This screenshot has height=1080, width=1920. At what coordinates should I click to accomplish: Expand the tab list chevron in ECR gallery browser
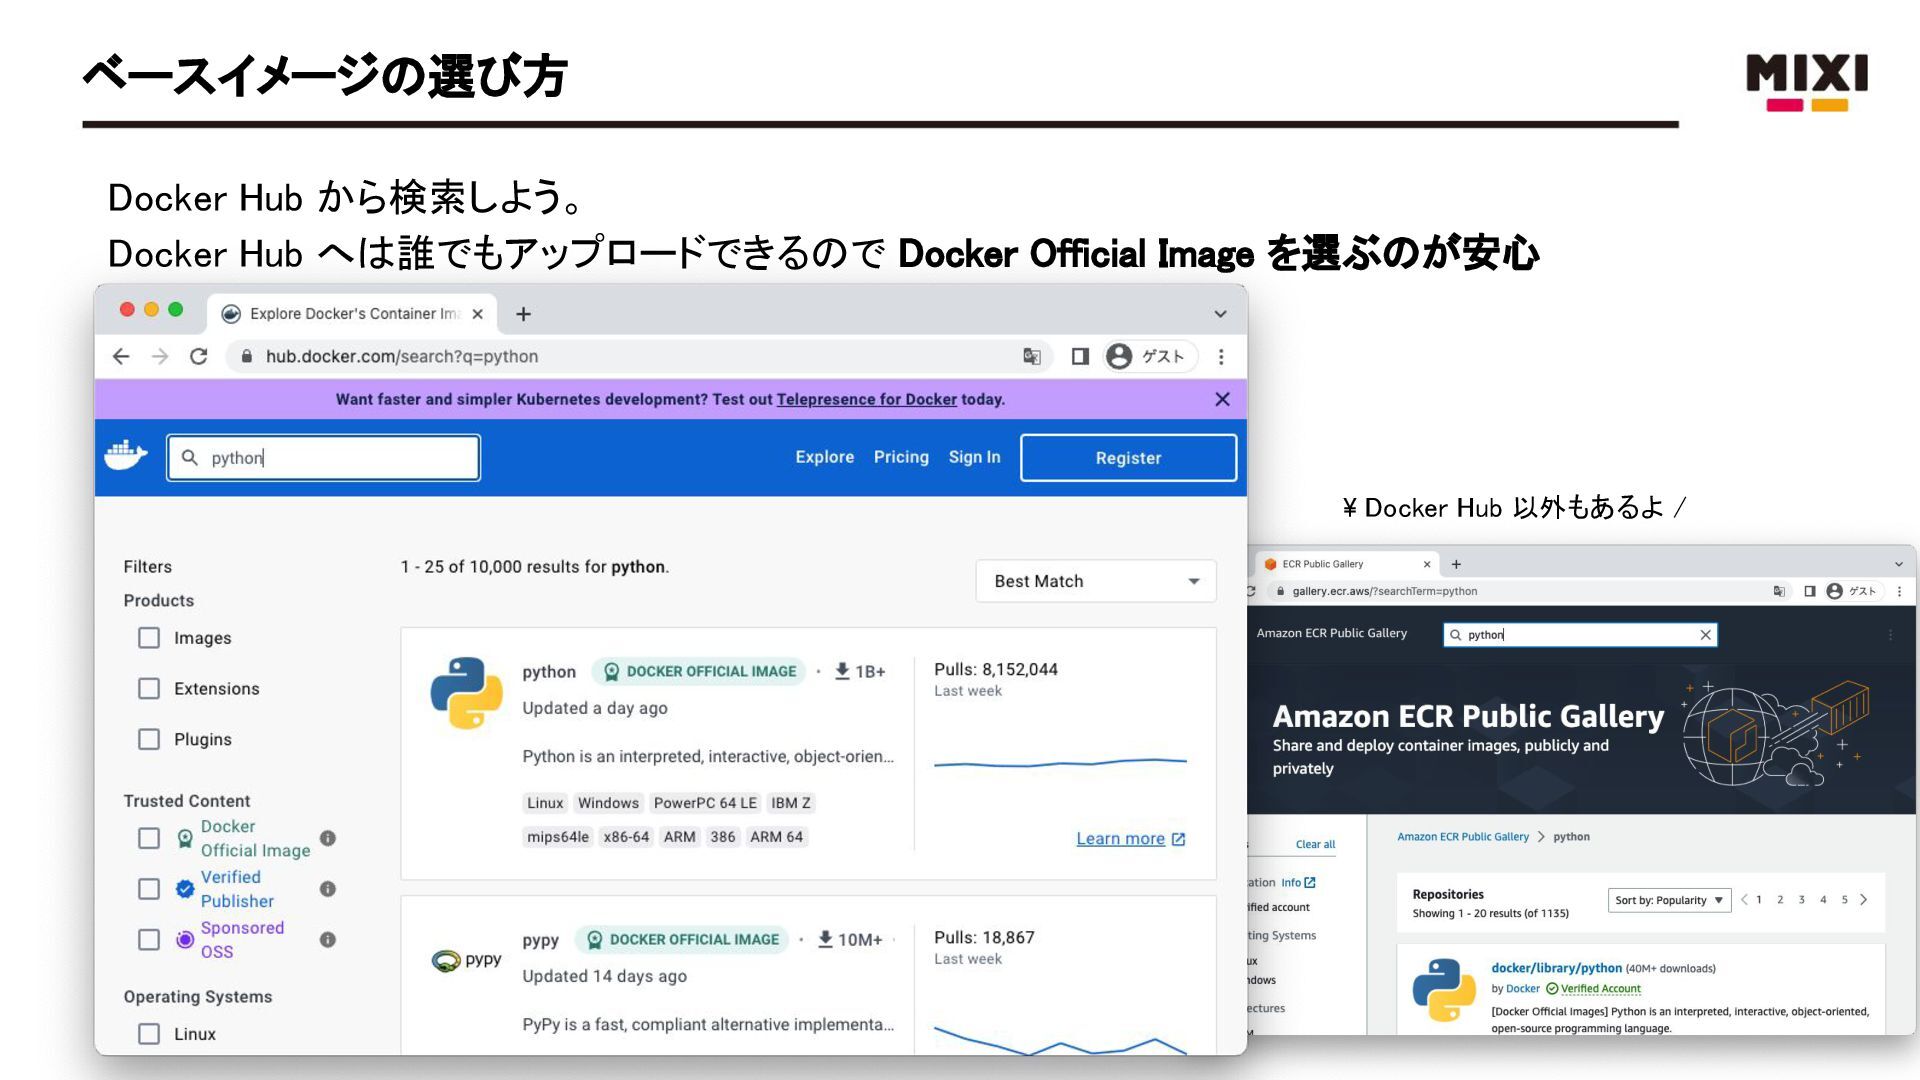click(1899, 564)
